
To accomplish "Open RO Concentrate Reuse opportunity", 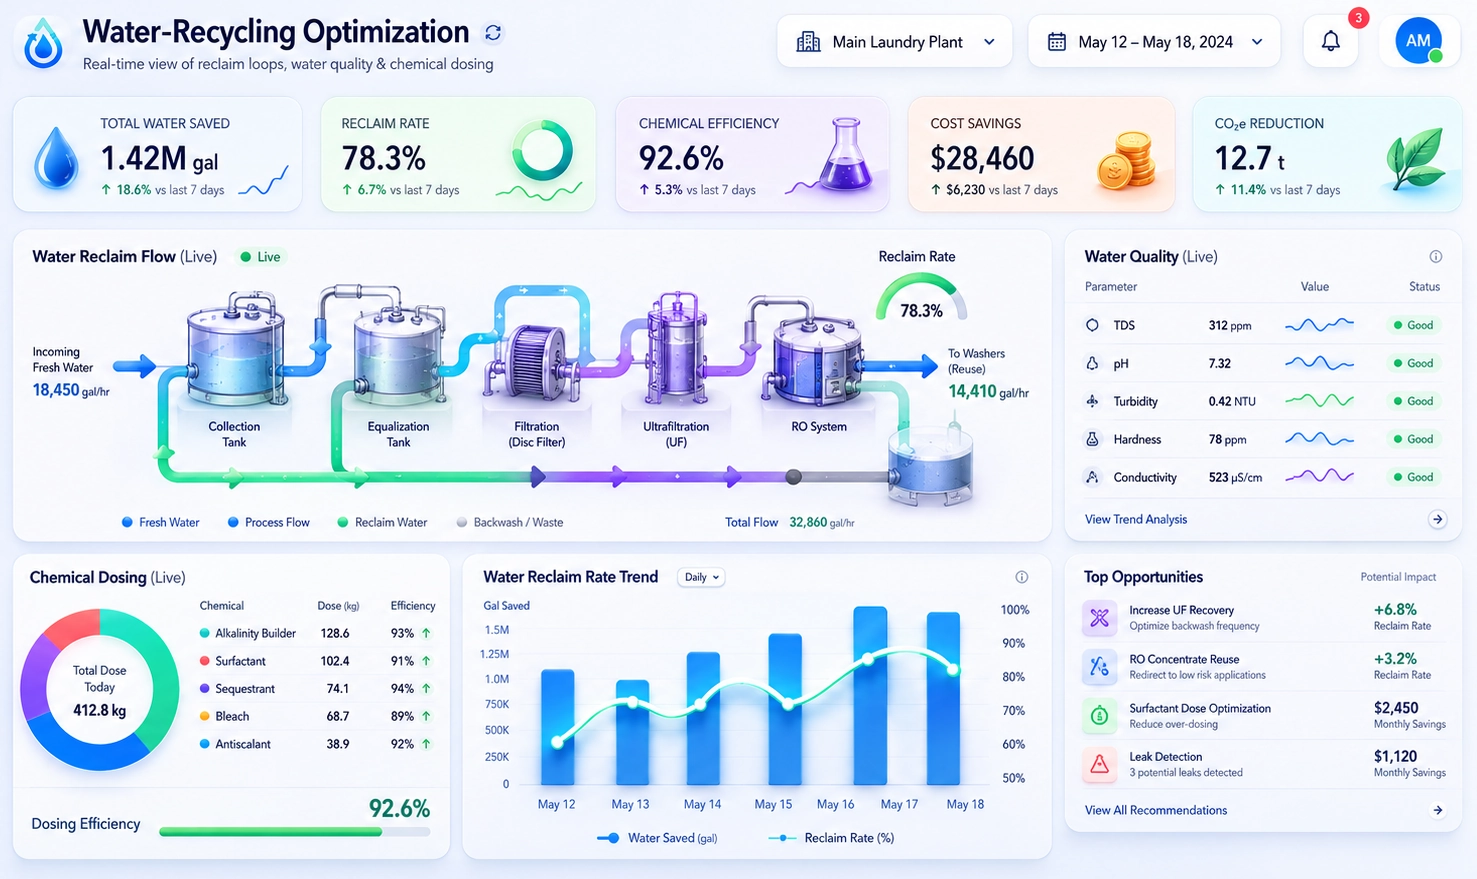I will click(x=1264, y=667).
